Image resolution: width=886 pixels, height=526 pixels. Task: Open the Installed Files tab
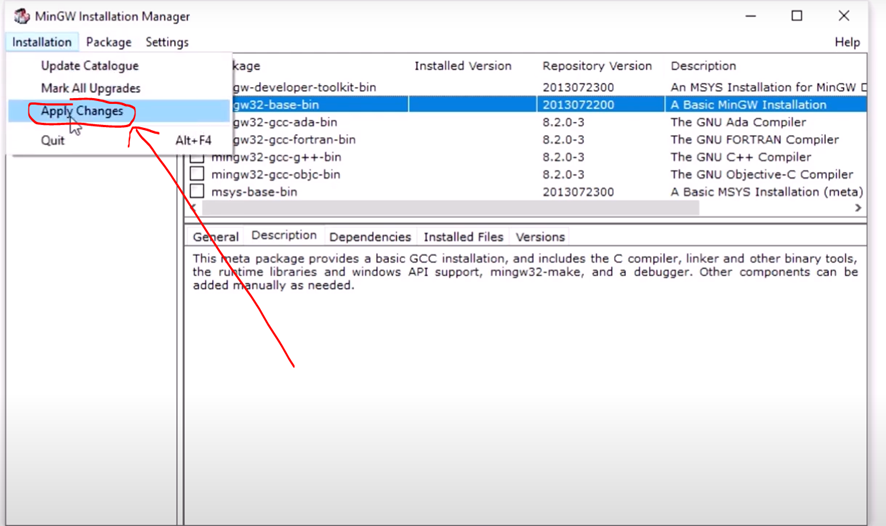pos(463,237)
